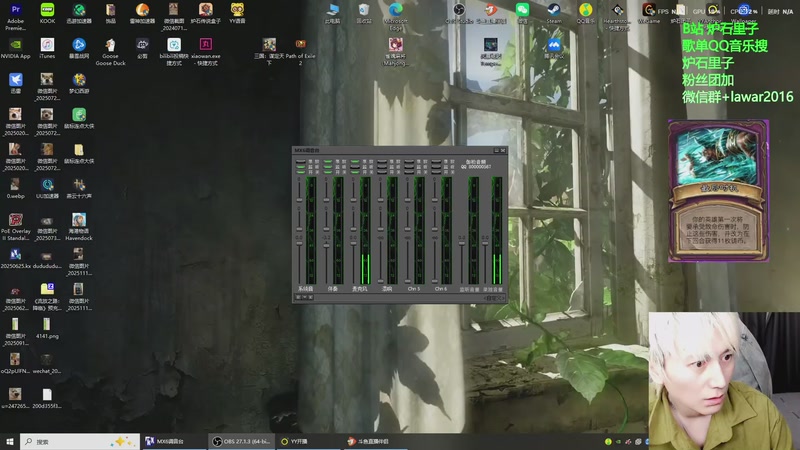Open the UU加速器 desktop icon

coord(47,188)
